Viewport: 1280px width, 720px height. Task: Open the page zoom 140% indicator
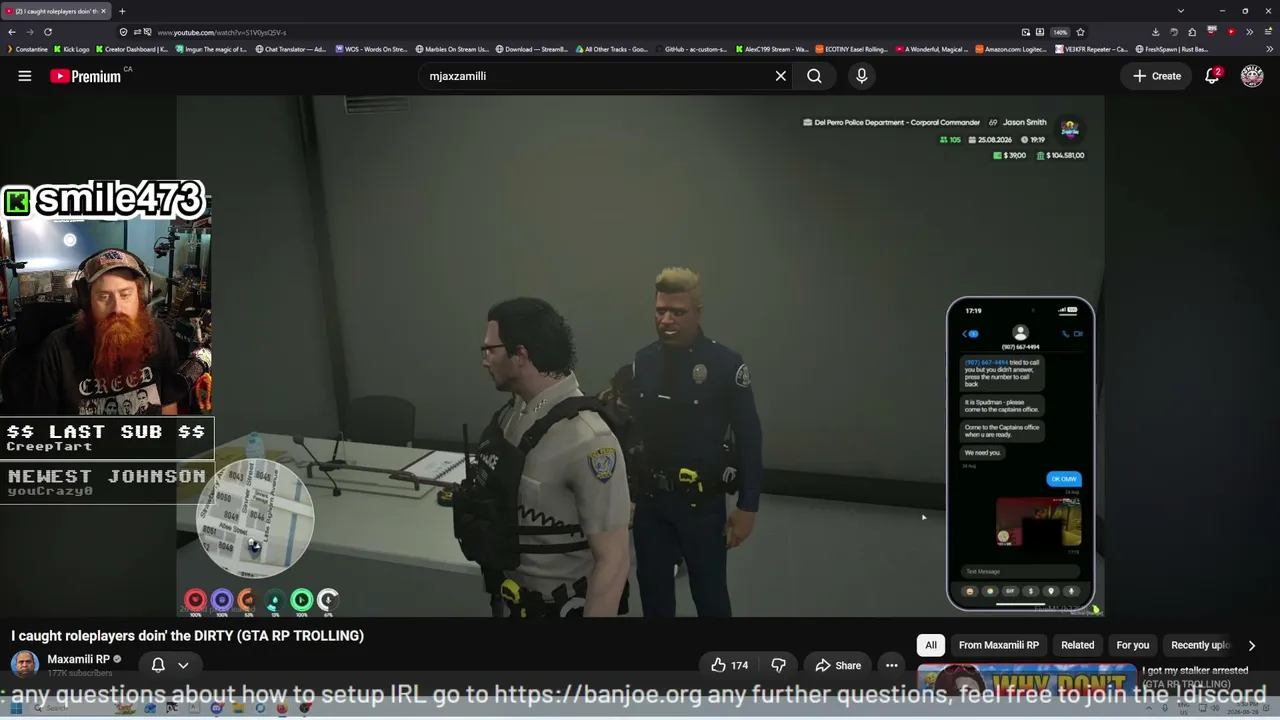pyautogui.click(x=1060, y=32)
